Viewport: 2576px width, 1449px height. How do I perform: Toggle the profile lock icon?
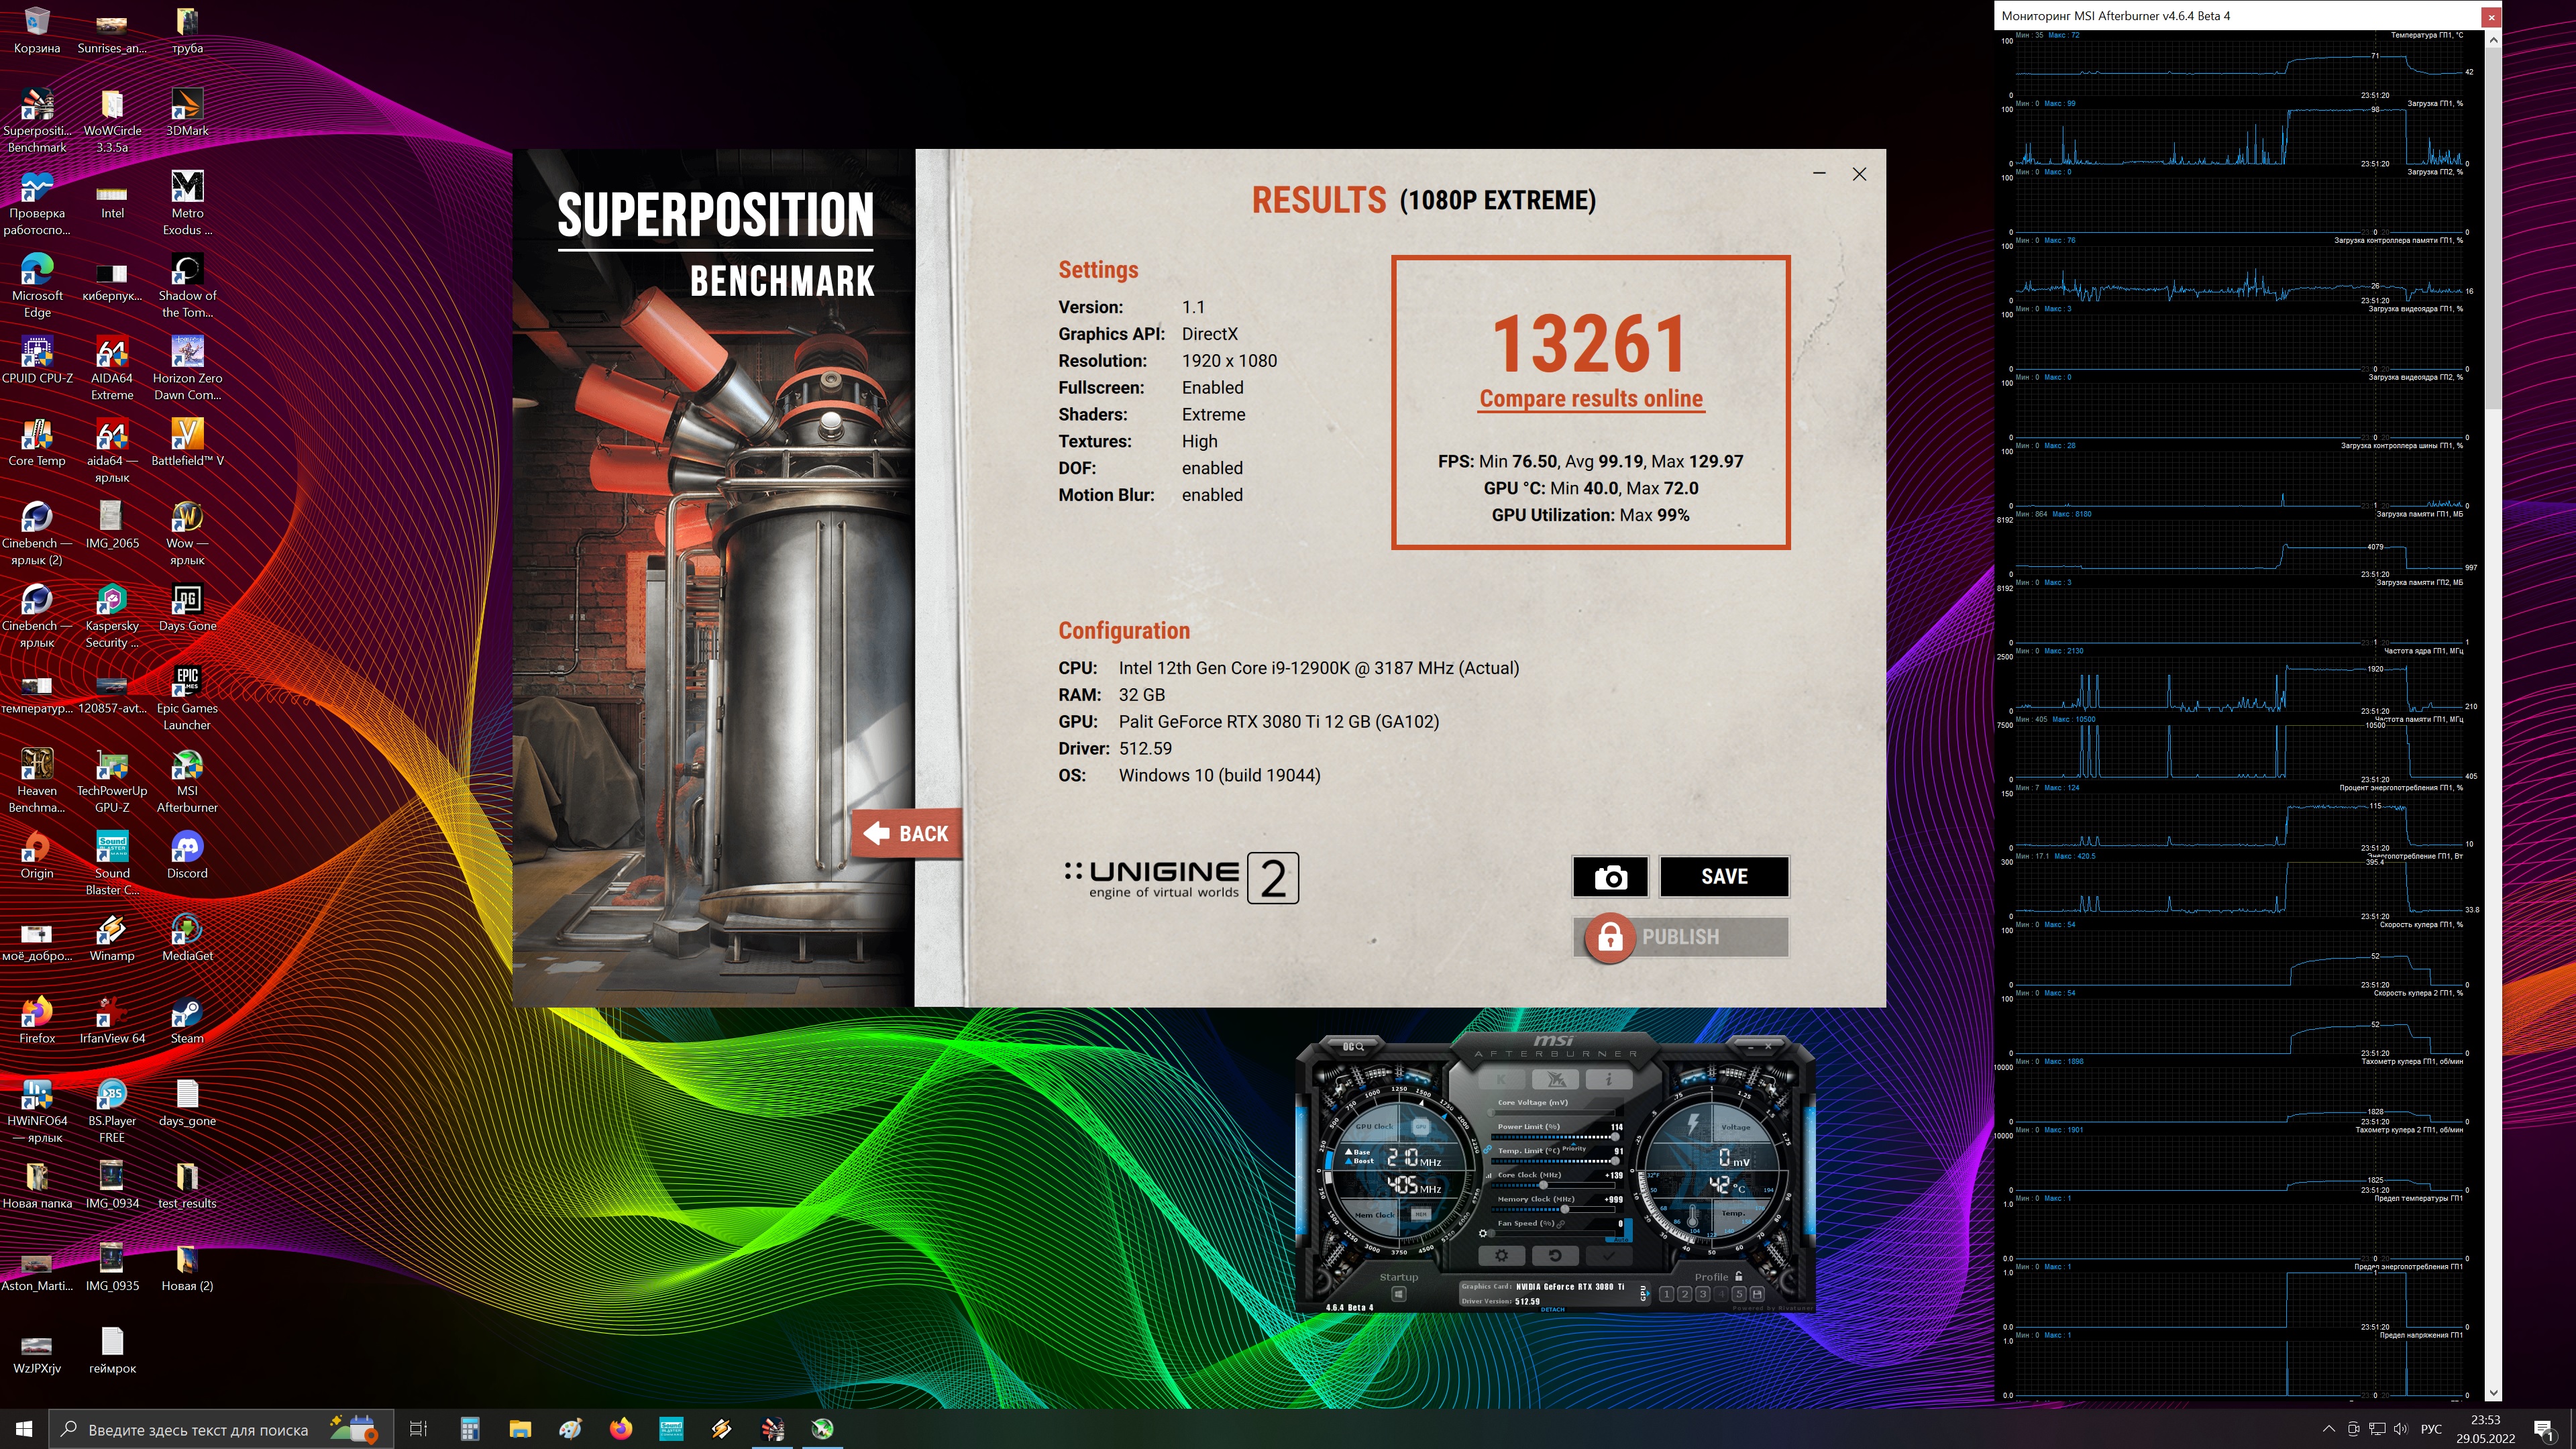[1738, 1276]
